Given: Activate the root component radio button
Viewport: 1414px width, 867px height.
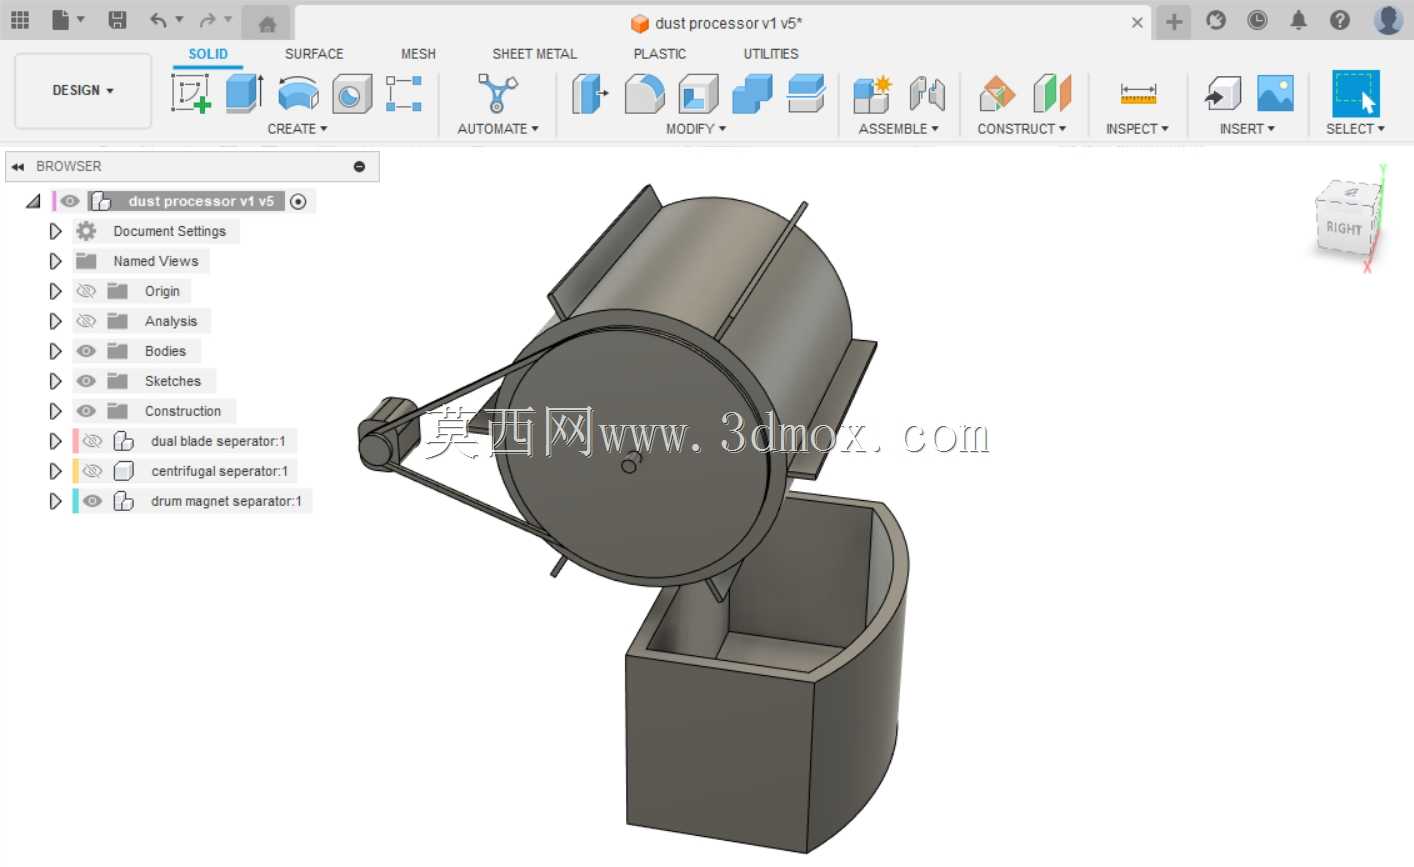Looking at the screenshot, I should point(298,201).
